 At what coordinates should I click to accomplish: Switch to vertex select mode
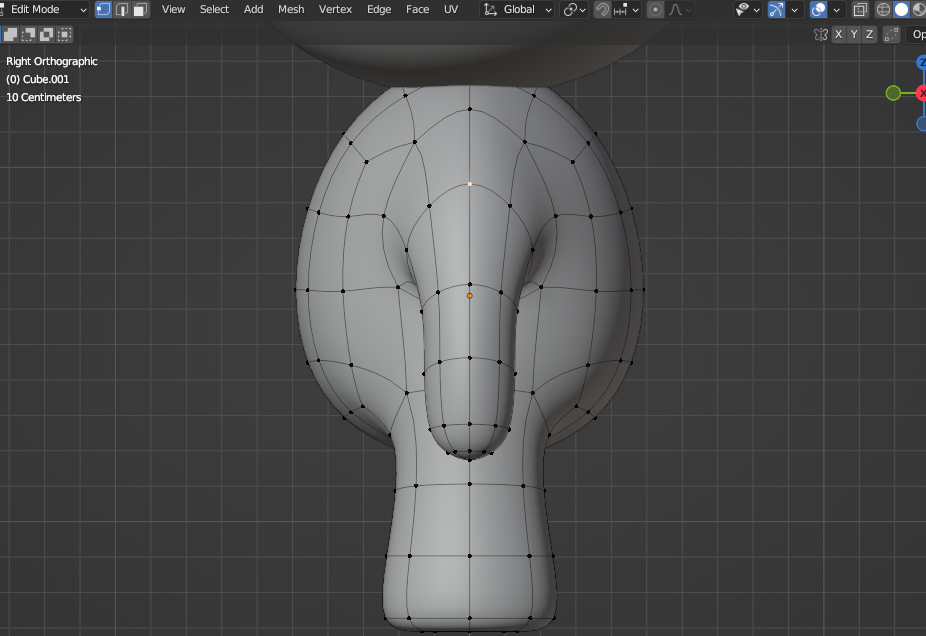tap(103, 9)
